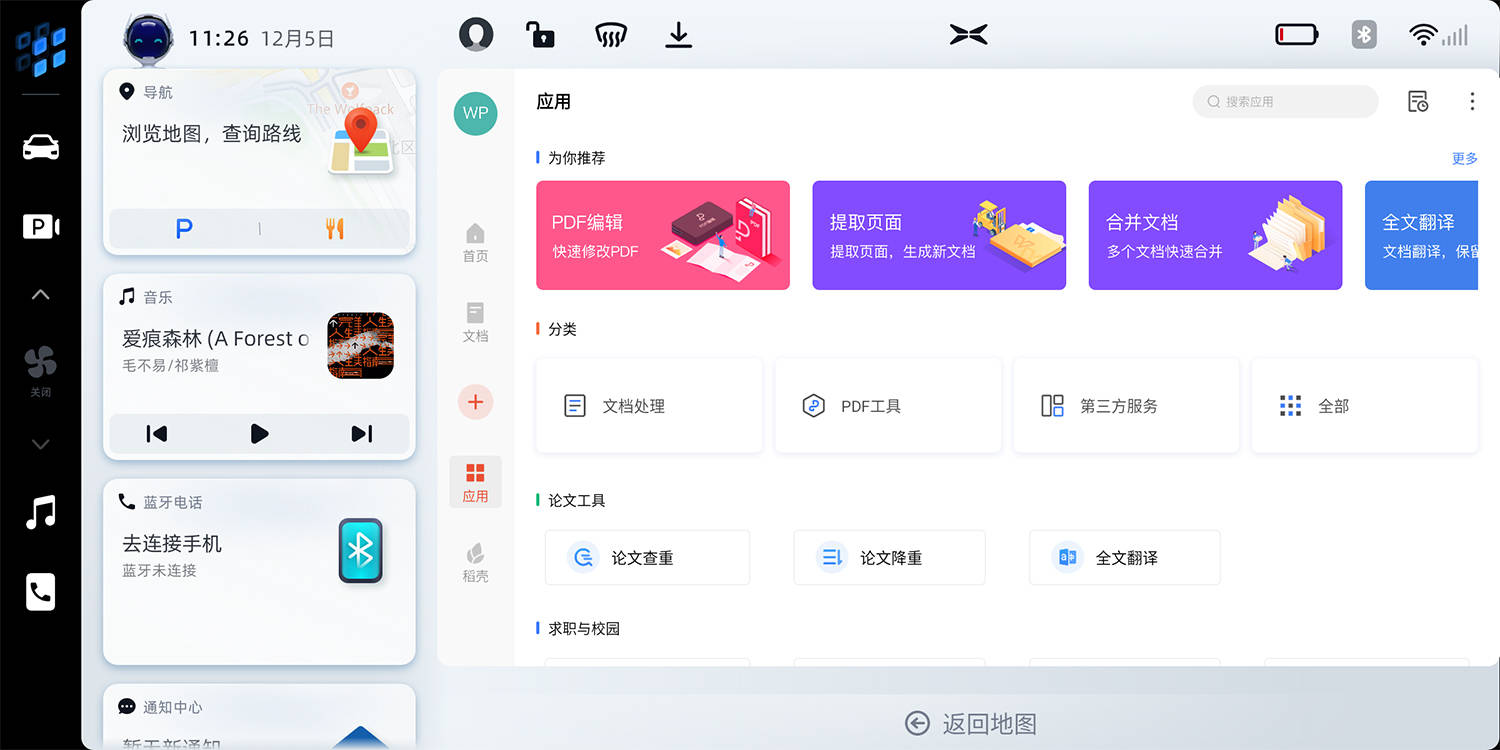The width and height of the screenshot is (1500, 750).
Task: Toggle the screen lock icon in top bar
Action: point(540,33)
